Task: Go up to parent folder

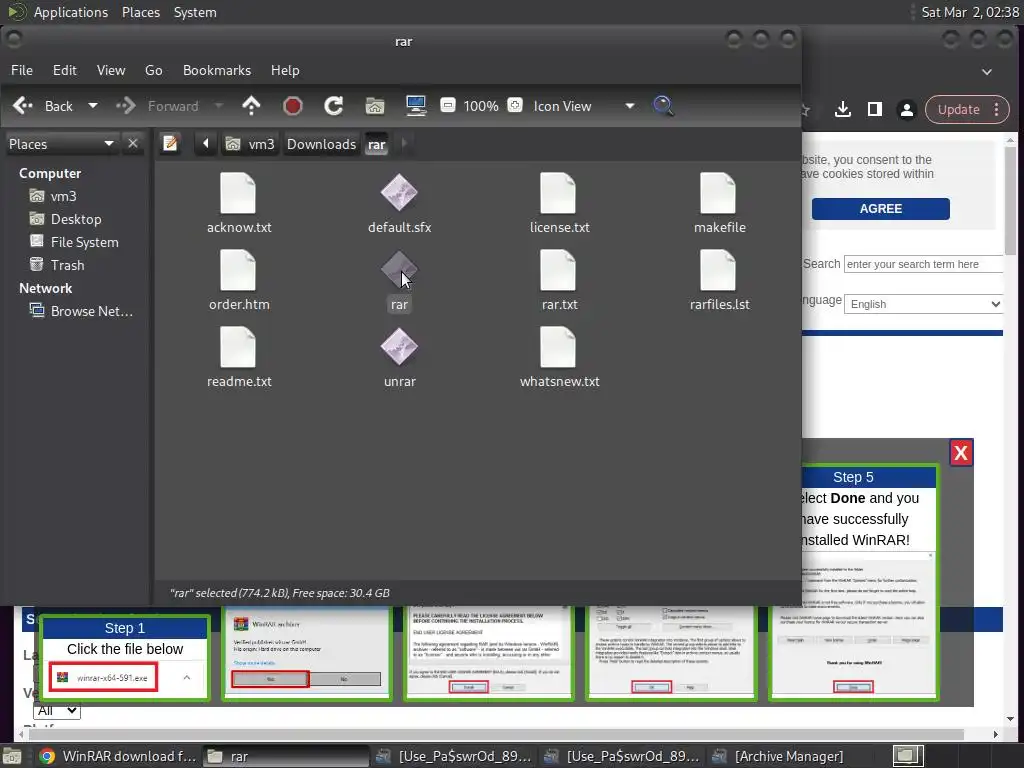Action: pyautogui.click(x=251, y=106)
